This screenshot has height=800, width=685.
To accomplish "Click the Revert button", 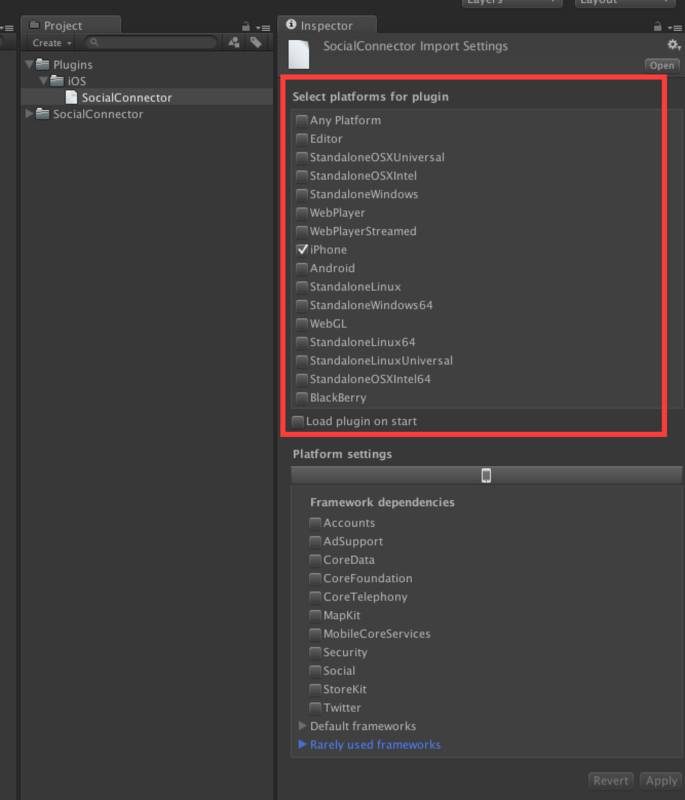I will [x=611, y=781].
